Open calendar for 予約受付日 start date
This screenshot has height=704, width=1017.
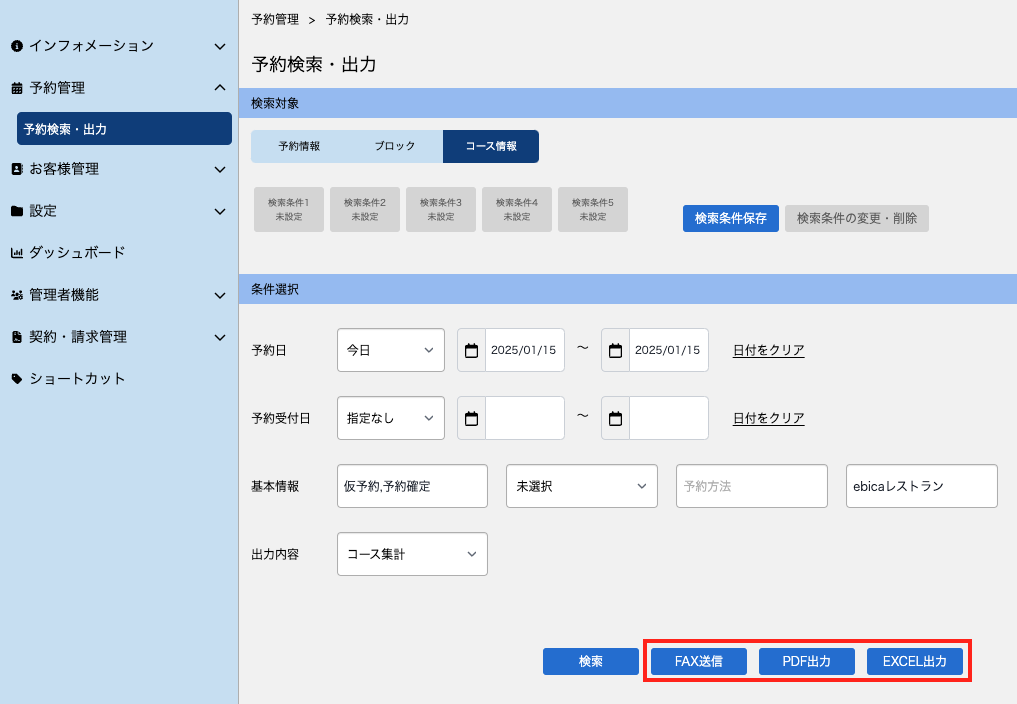472,419
